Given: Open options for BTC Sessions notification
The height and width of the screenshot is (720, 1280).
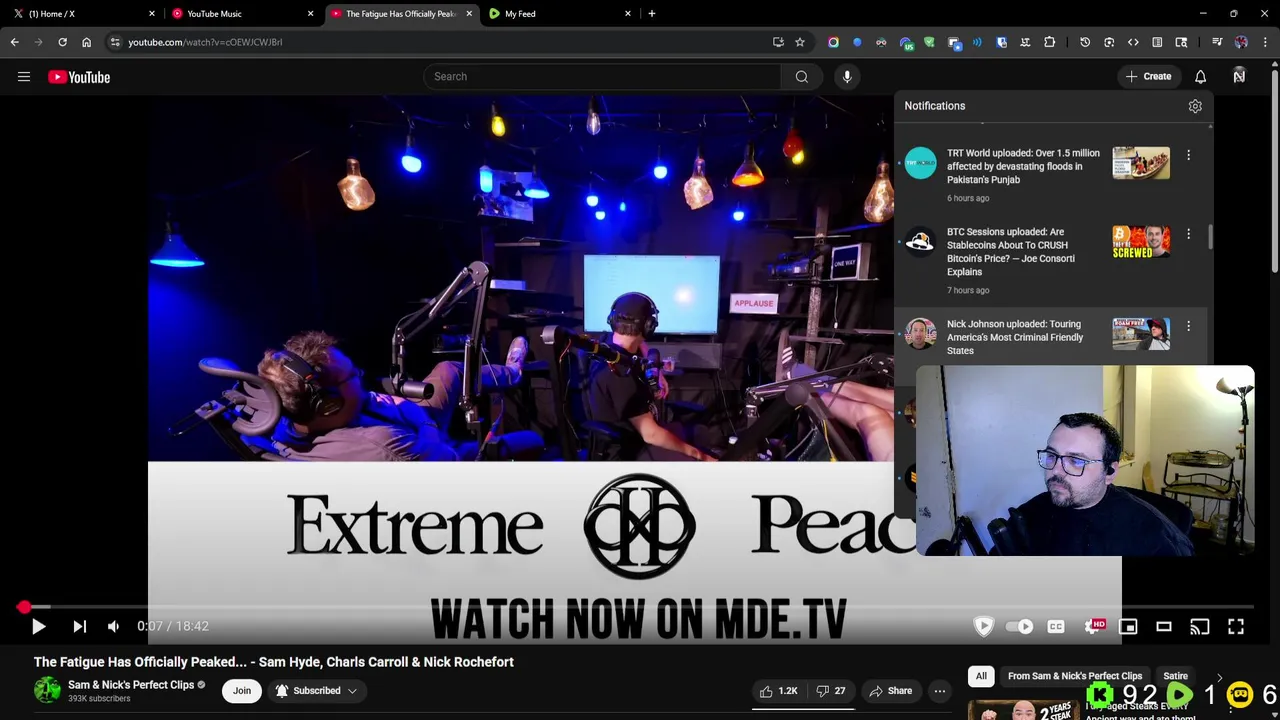Looking at the screenshot, I should (x=1188, y=234).
